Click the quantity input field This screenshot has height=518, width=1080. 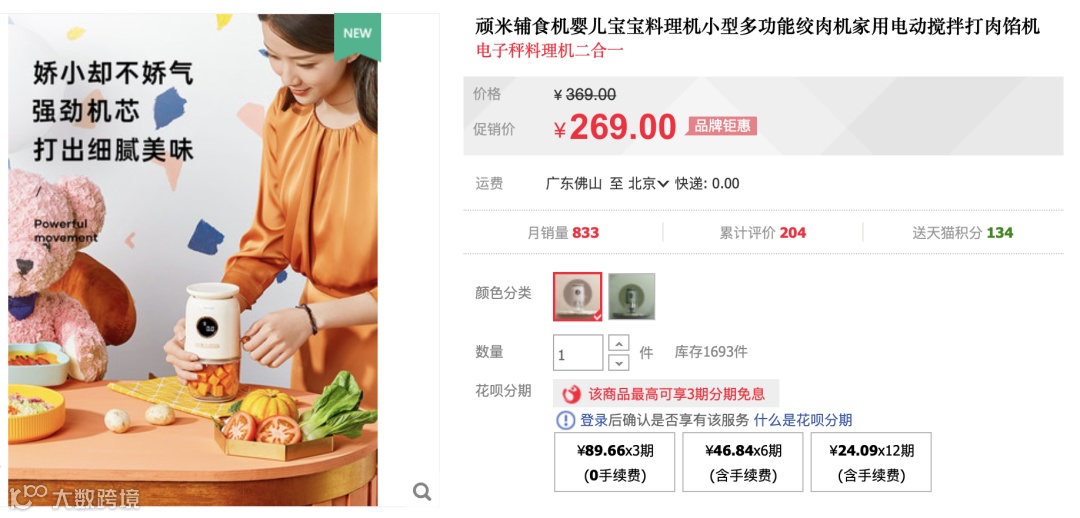click(x=578, y=353)
